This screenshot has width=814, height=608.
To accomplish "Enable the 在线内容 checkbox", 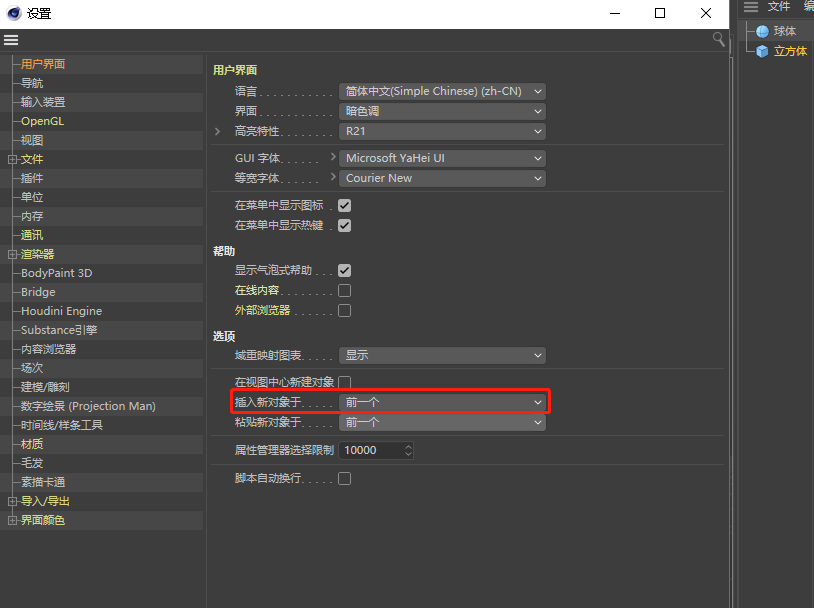I will tap(344, 290).
